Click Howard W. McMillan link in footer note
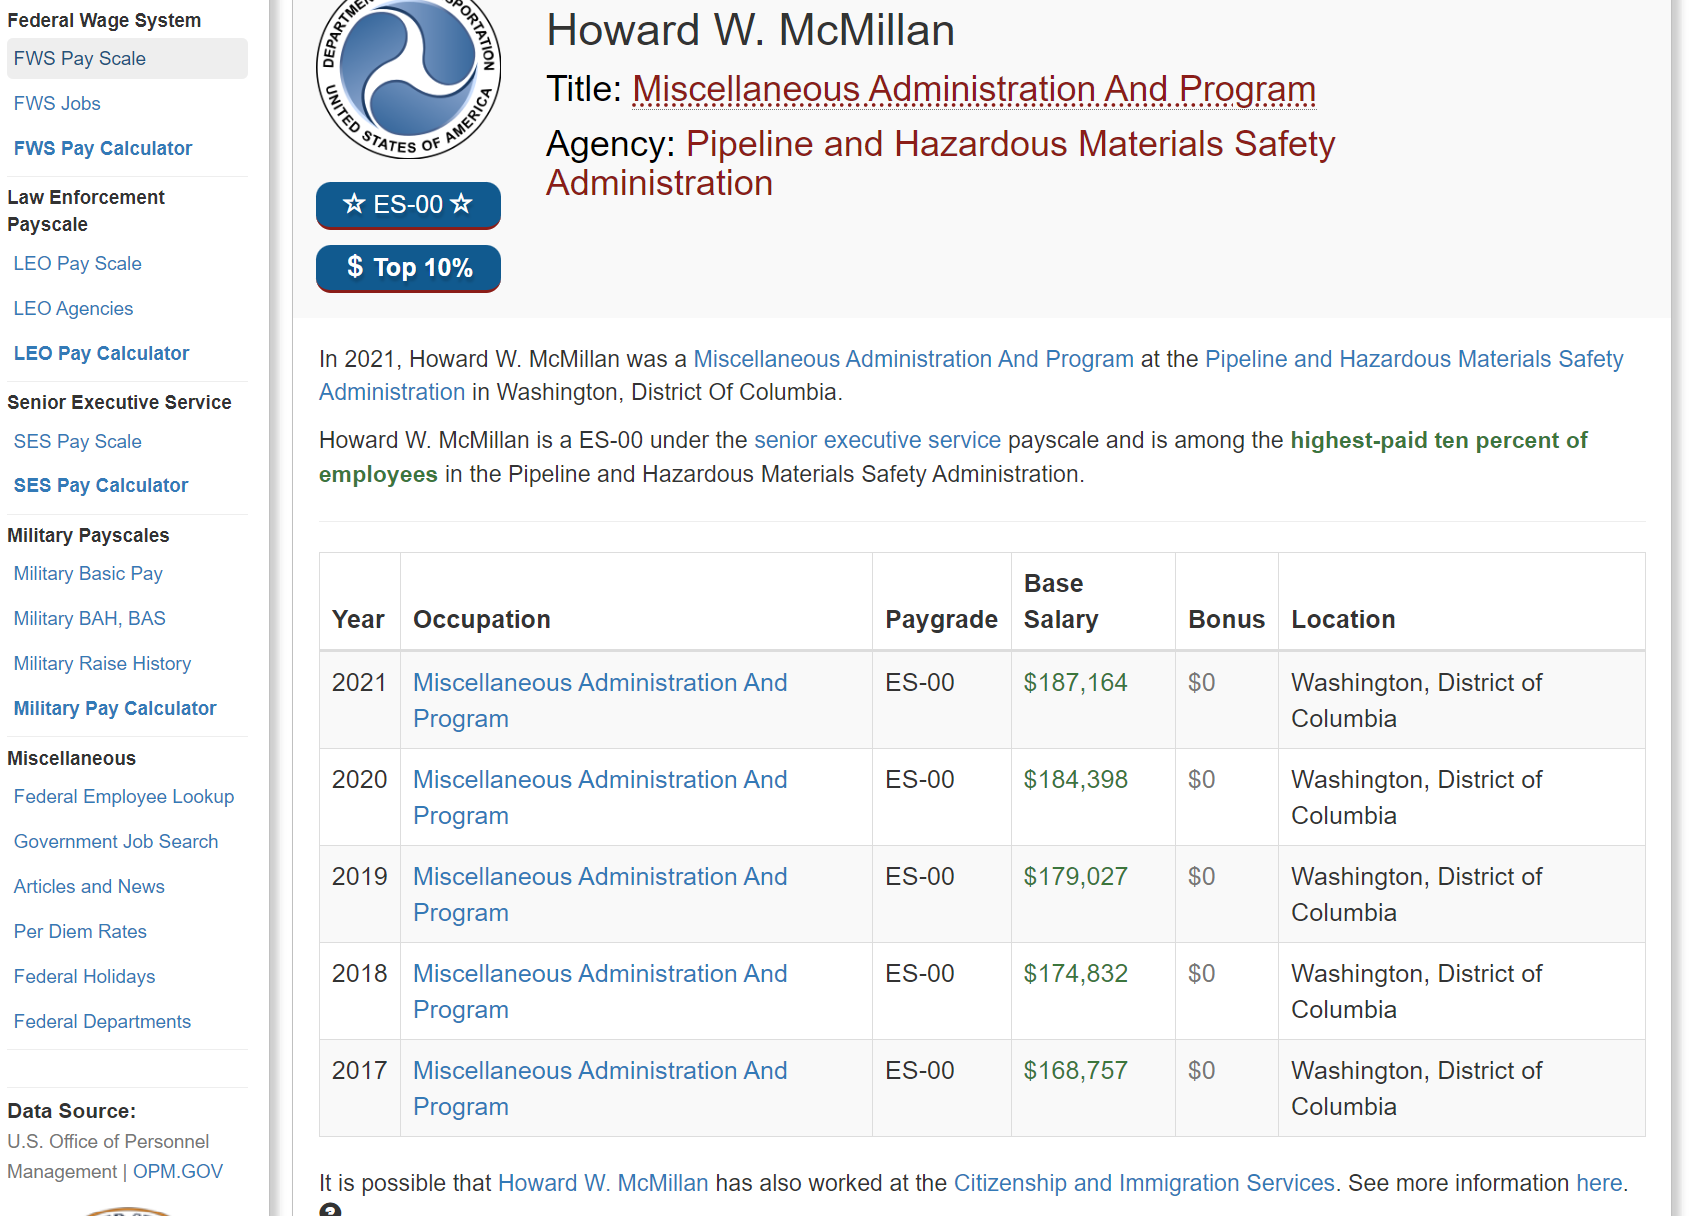Screen dimensions: 1708x1216 603,1183
